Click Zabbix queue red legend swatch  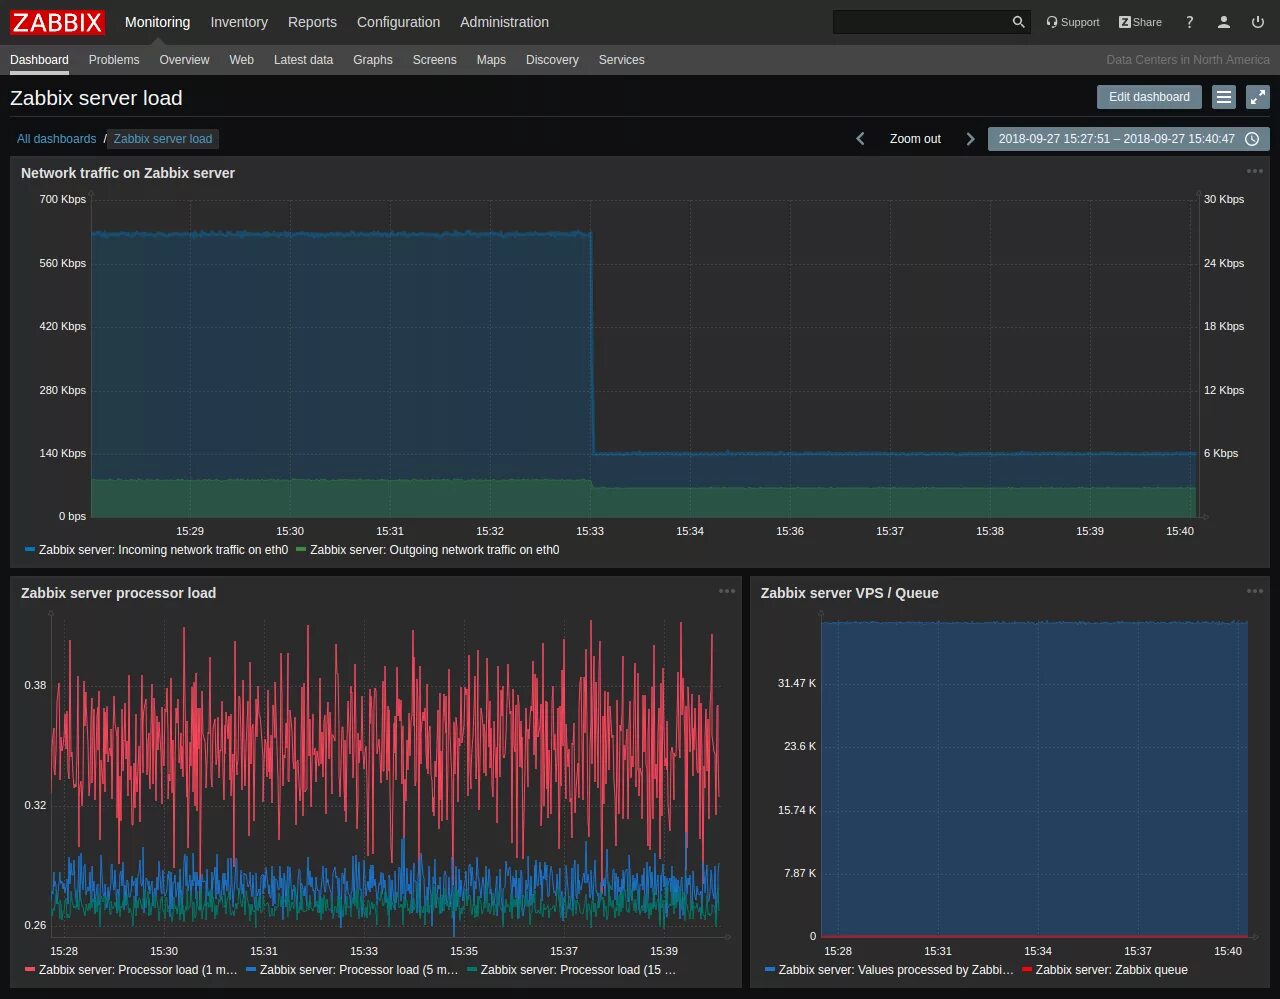pos(1027,970)
